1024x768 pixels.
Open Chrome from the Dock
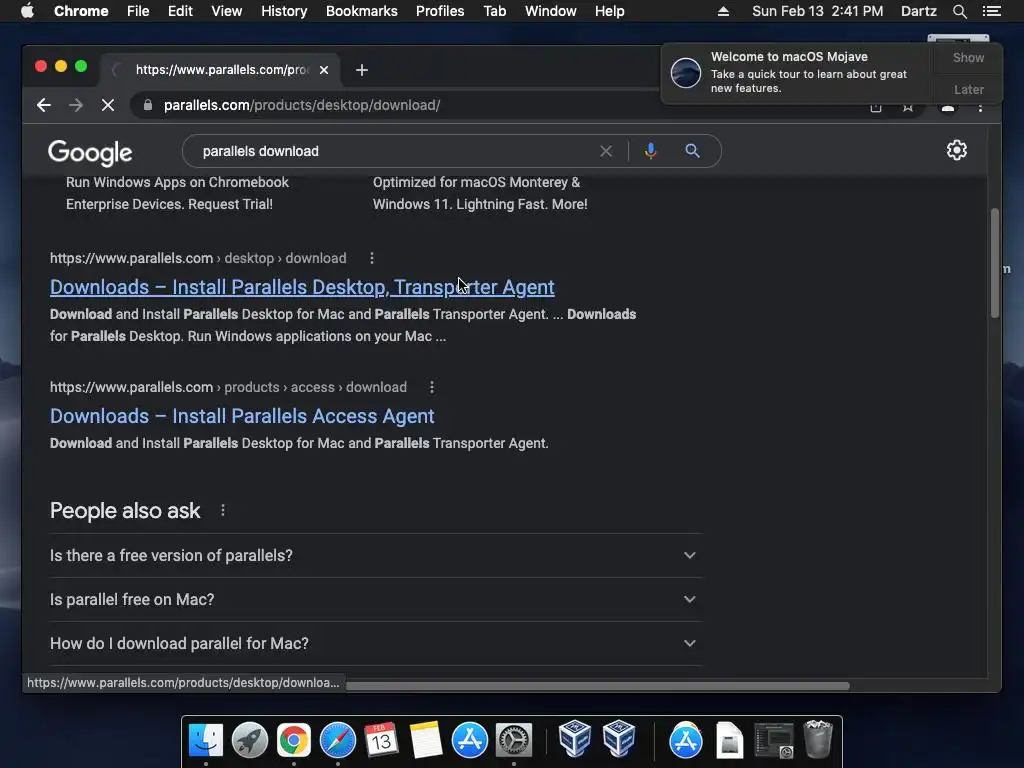point(294,741)
